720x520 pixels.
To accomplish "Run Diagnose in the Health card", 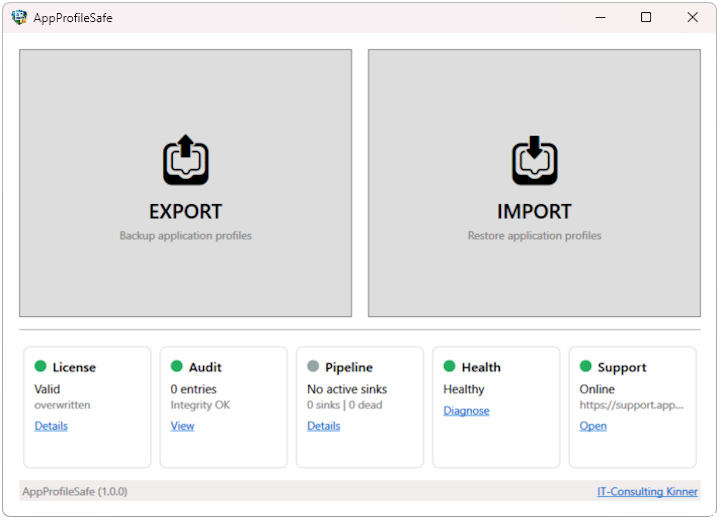I will 466,411.
